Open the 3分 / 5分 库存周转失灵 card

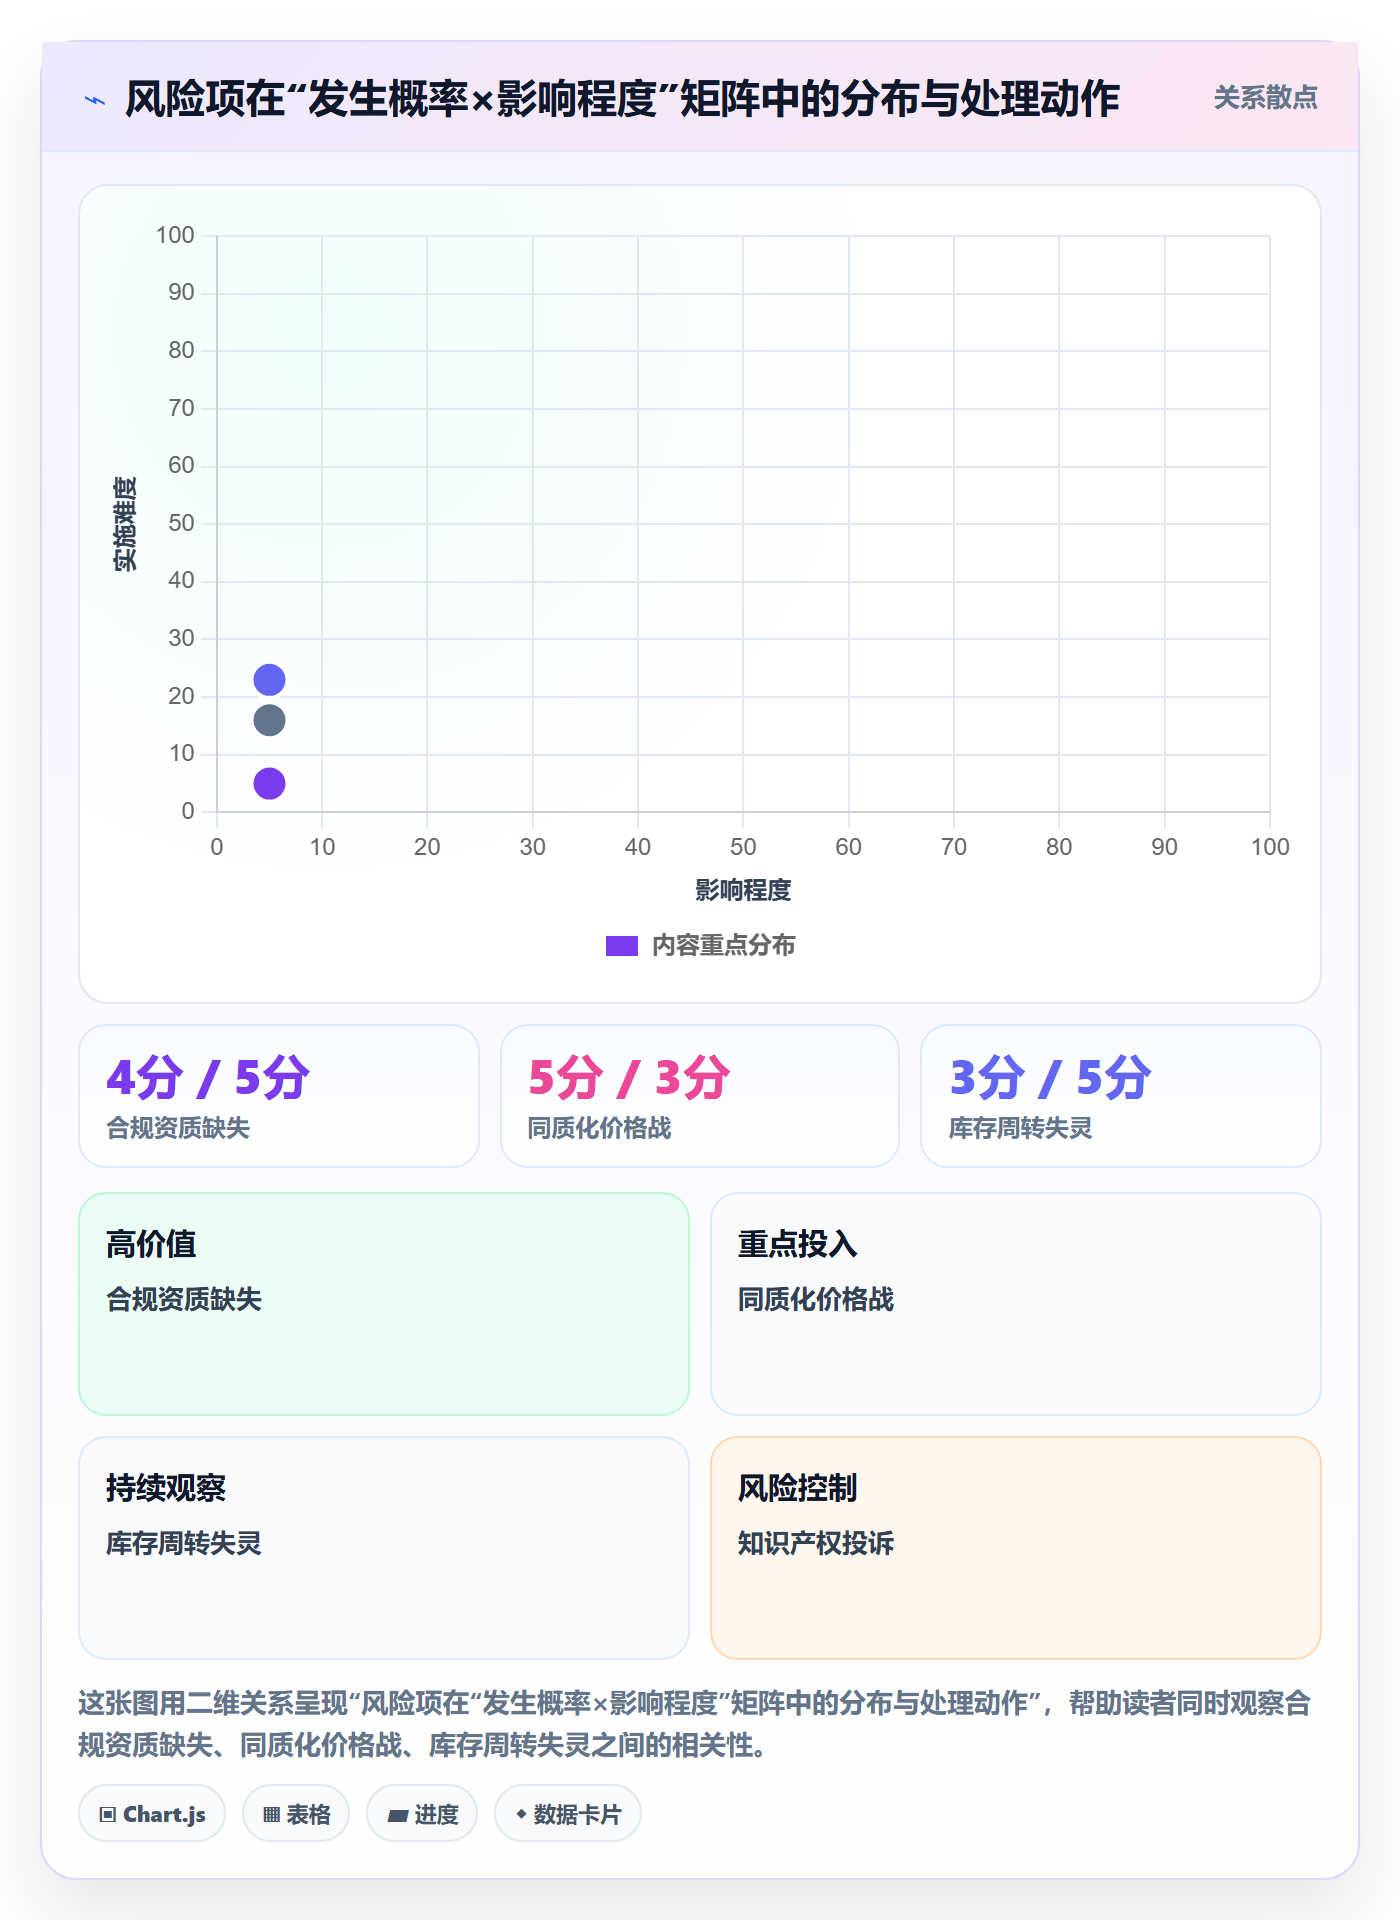click(x=1121, y=1096)
